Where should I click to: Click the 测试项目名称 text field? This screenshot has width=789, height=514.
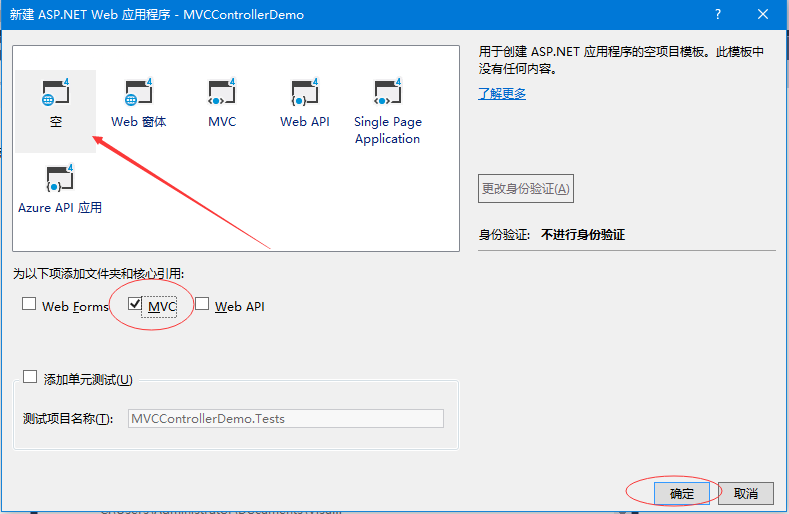285,419
